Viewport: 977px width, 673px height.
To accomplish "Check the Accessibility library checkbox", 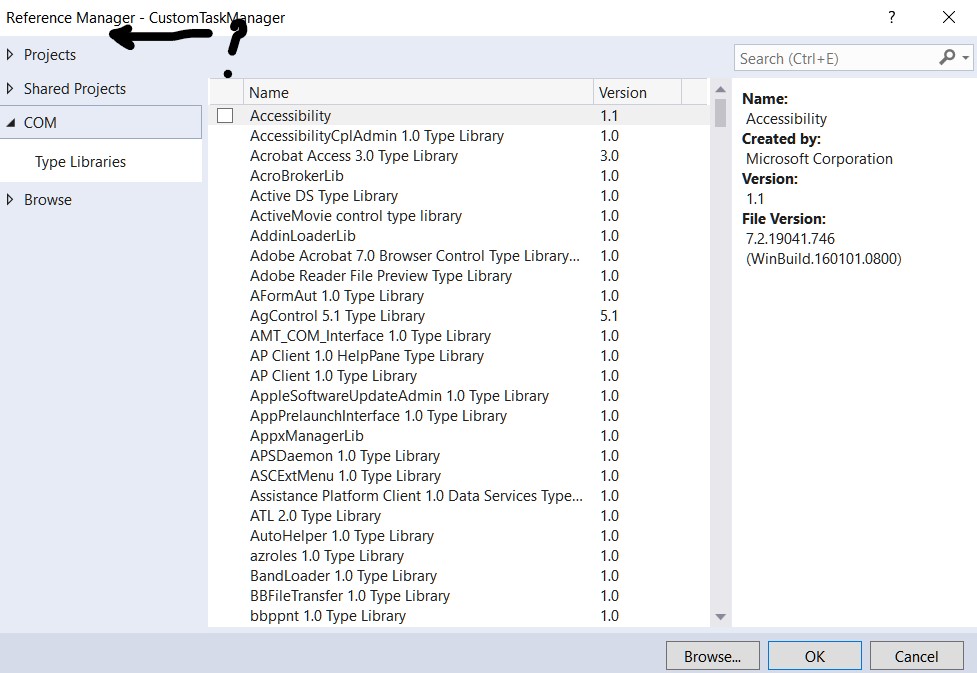I will click(226, 115).
